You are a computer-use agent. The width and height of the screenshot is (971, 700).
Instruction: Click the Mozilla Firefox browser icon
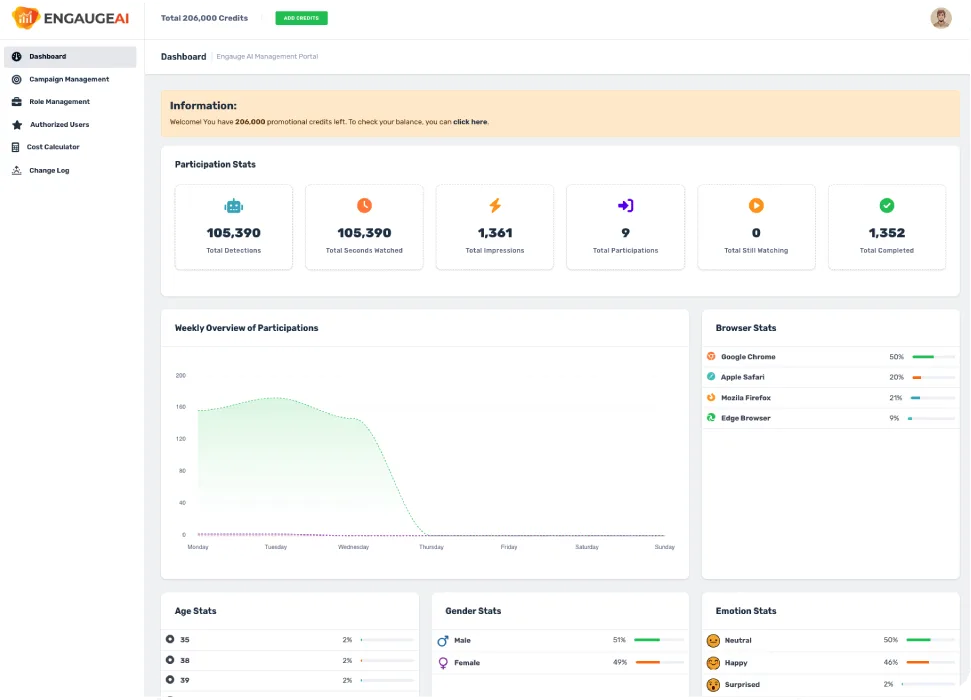pos(711,397)
